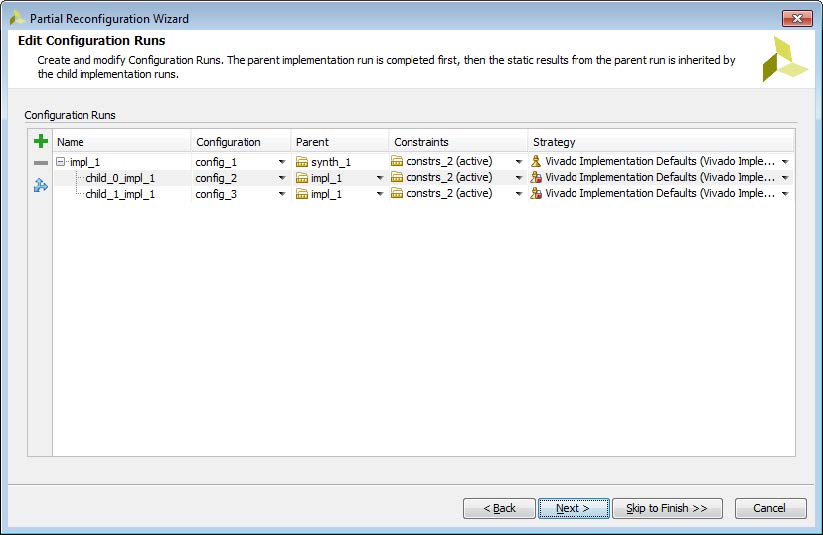Click impl_1 parent text in child_0_impl_1 row
The height and width of the screenshot is (535, 823).
click(326, 178)
